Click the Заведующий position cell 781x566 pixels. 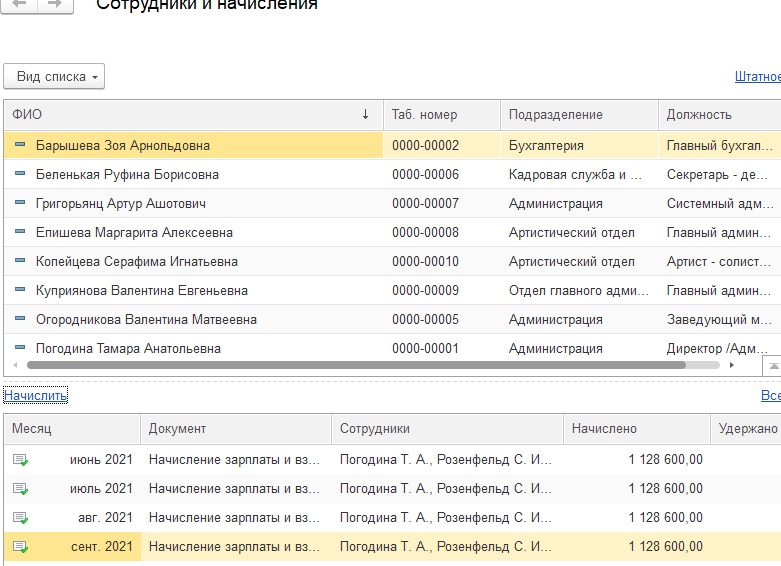pos(719,319)
